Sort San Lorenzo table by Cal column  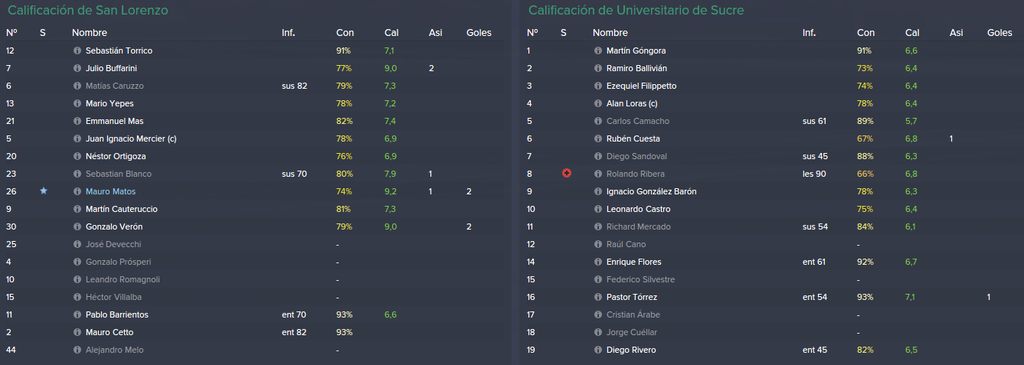point(391,33)
